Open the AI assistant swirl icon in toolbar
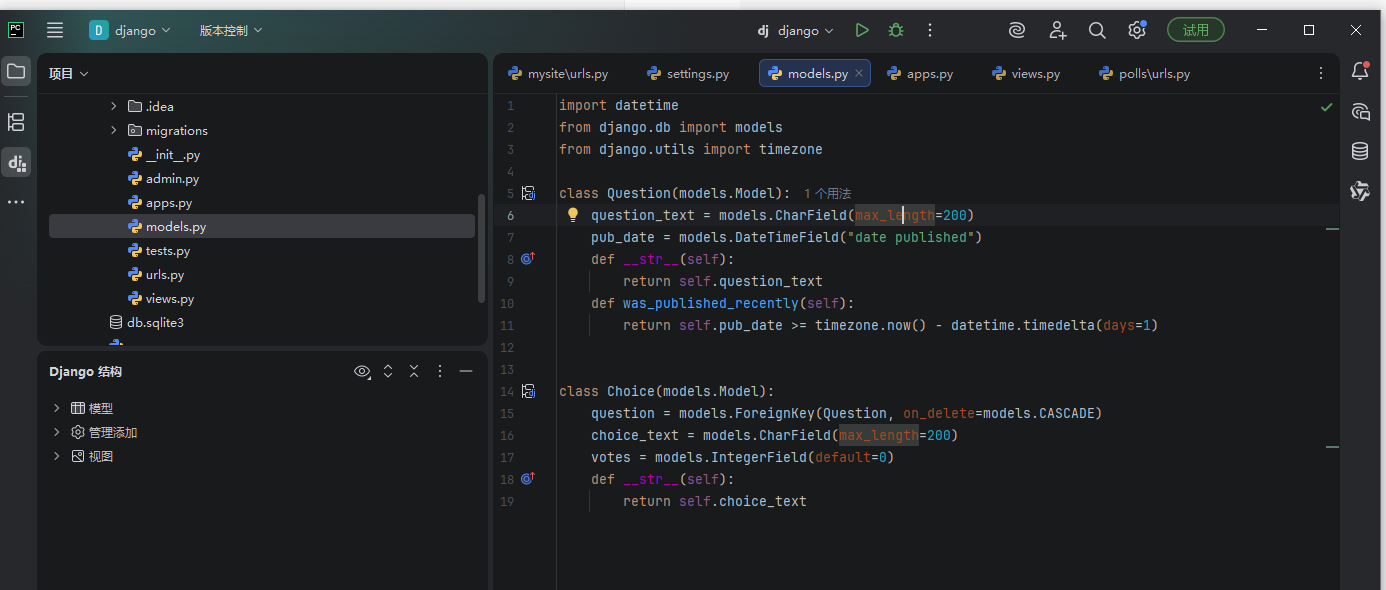Viewport: 1386px width, 590px height. click(1017, 31)
